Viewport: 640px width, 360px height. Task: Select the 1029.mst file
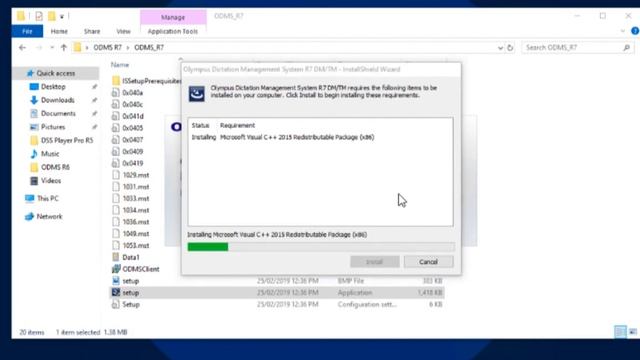point(136,175)
